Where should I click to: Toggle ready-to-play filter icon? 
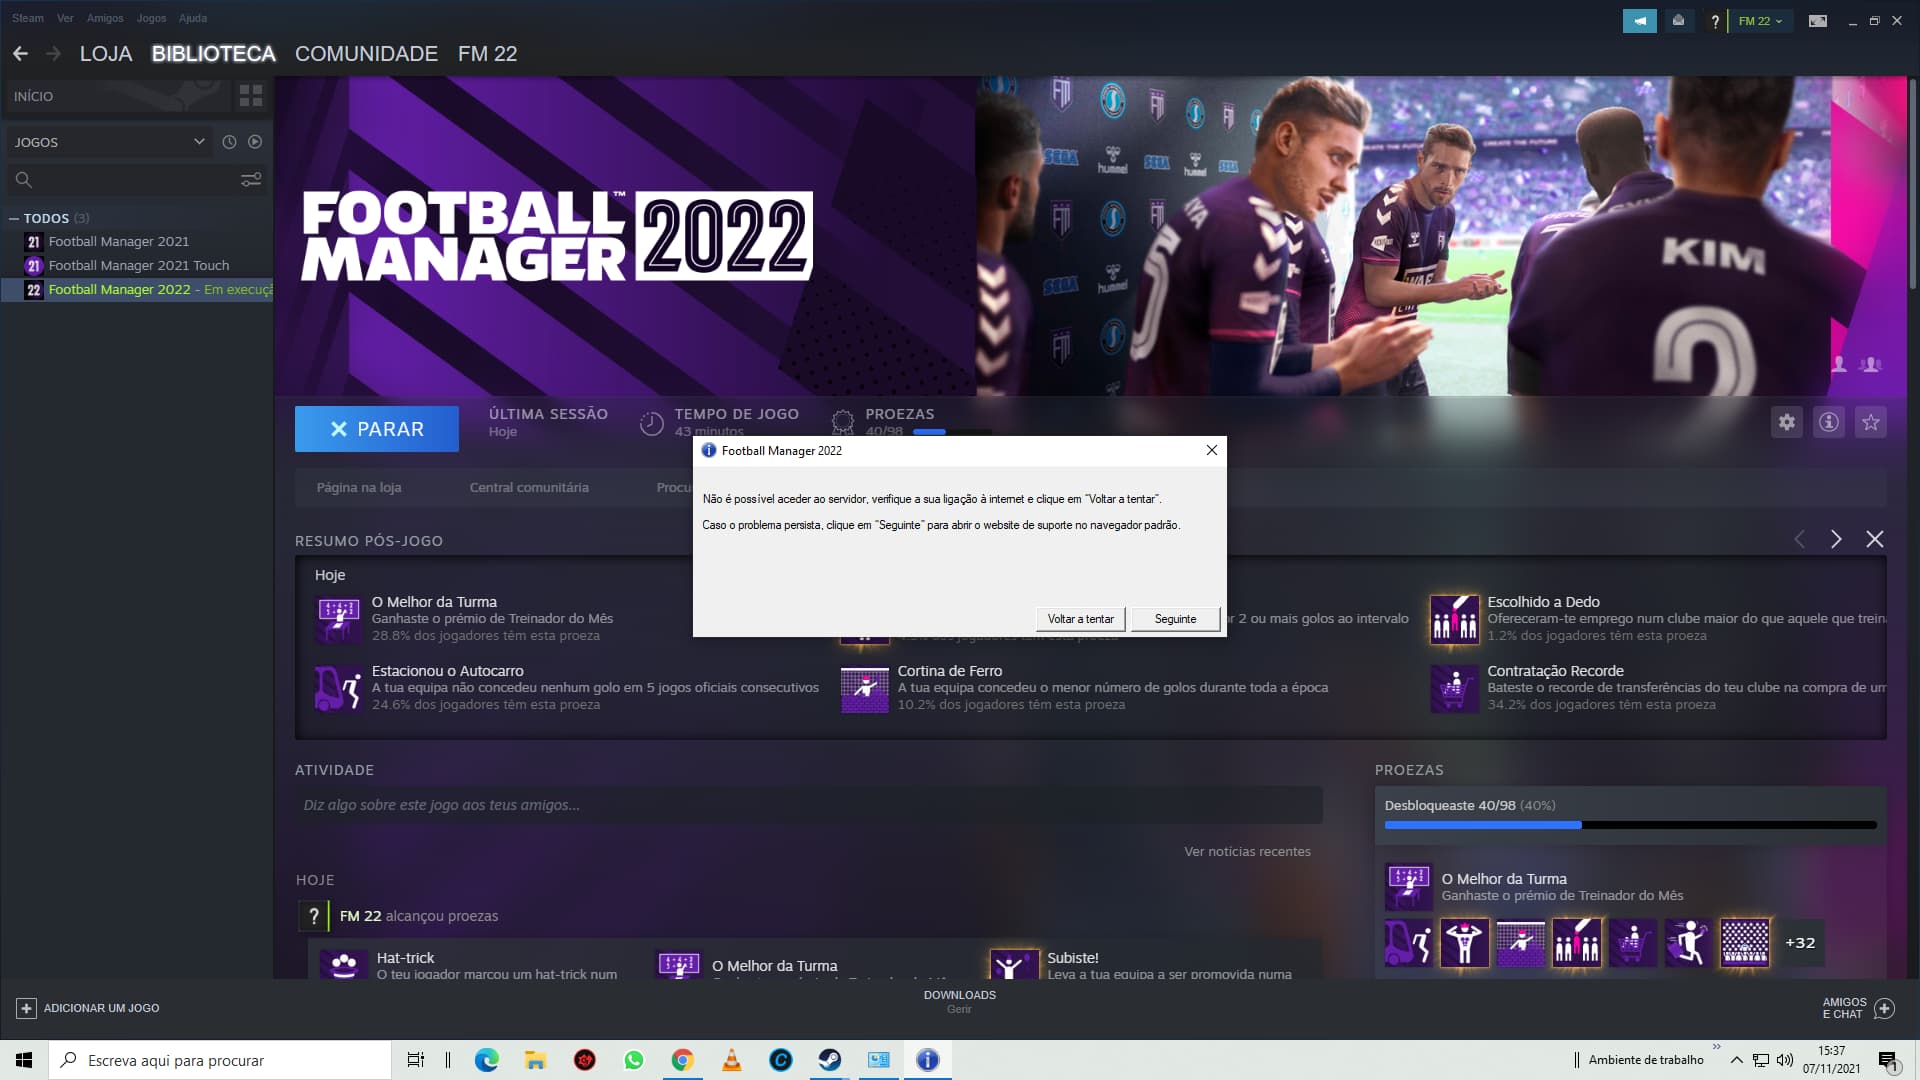tap(255, 142)
